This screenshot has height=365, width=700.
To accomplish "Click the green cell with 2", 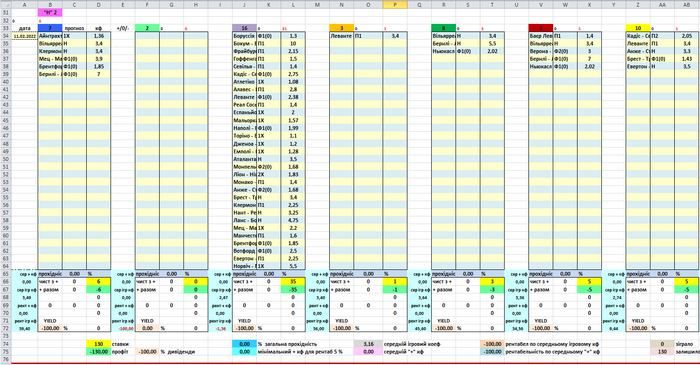I will pyautogui.click(x=147, y=28).
